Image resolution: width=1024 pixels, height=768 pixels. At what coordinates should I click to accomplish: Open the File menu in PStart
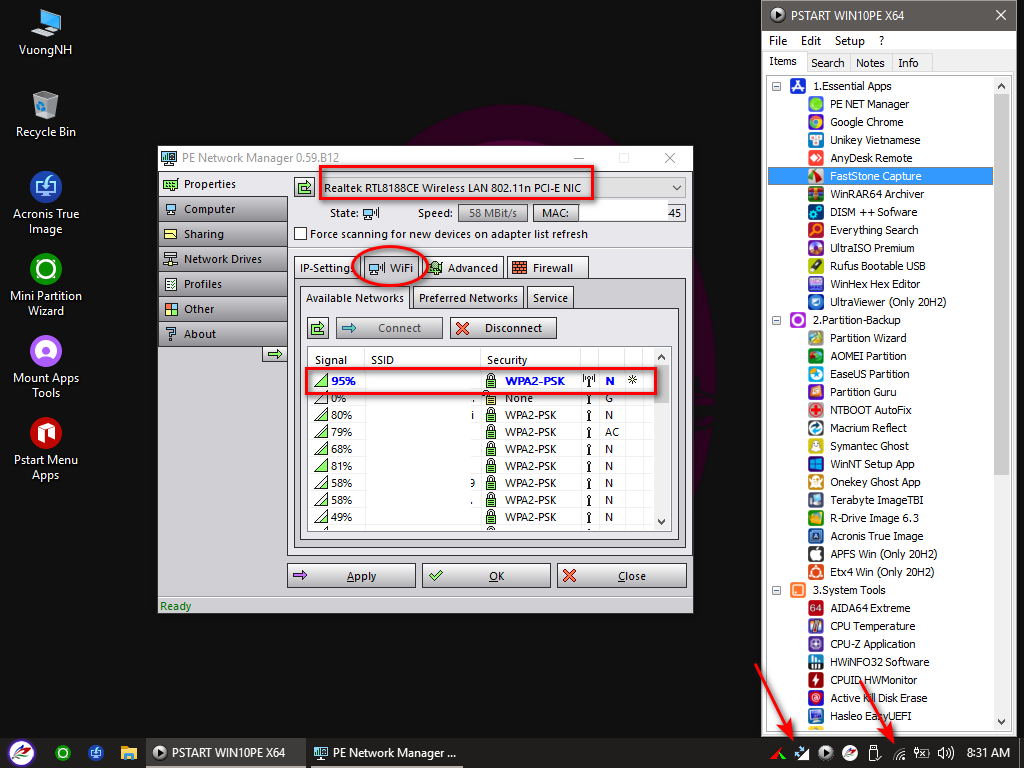778,40
